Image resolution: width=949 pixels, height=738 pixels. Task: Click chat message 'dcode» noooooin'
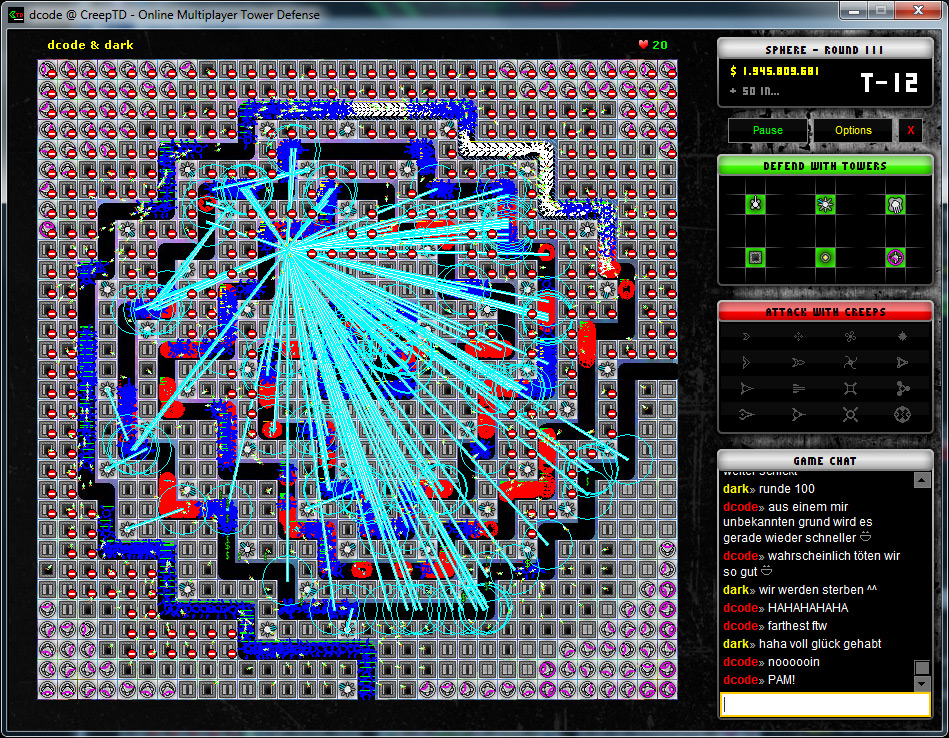tap(771, 662)
